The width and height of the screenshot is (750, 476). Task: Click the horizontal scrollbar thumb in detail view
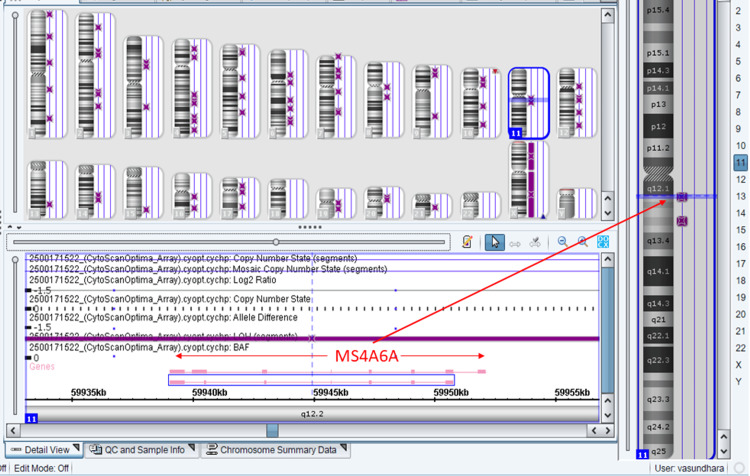pyautogui.click(x=272, y=430)
